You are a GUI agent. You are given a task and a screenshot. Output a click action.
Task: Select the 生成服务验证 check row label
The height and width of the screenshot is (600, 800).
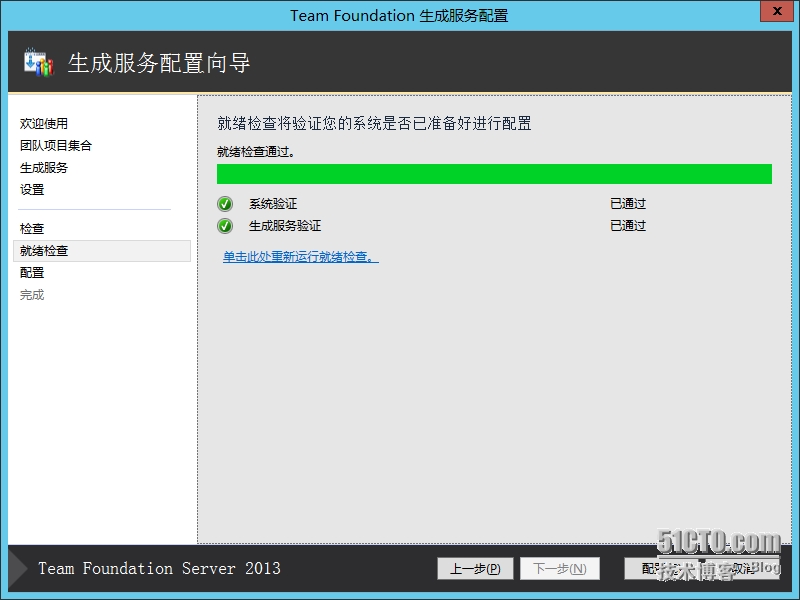coord(285,226)
